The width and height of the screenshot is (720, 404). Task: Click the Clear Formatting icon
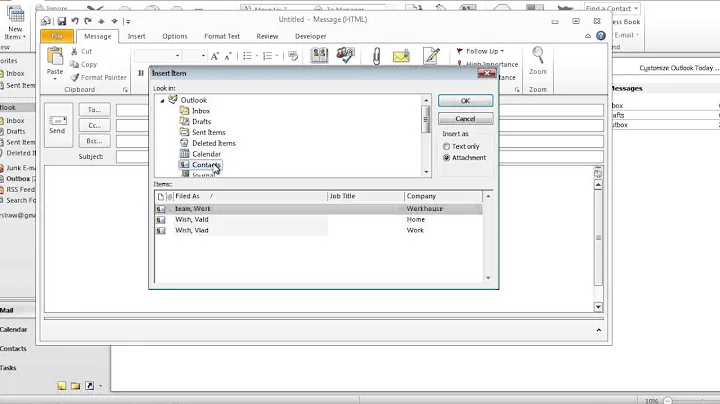tap(293, 56)
